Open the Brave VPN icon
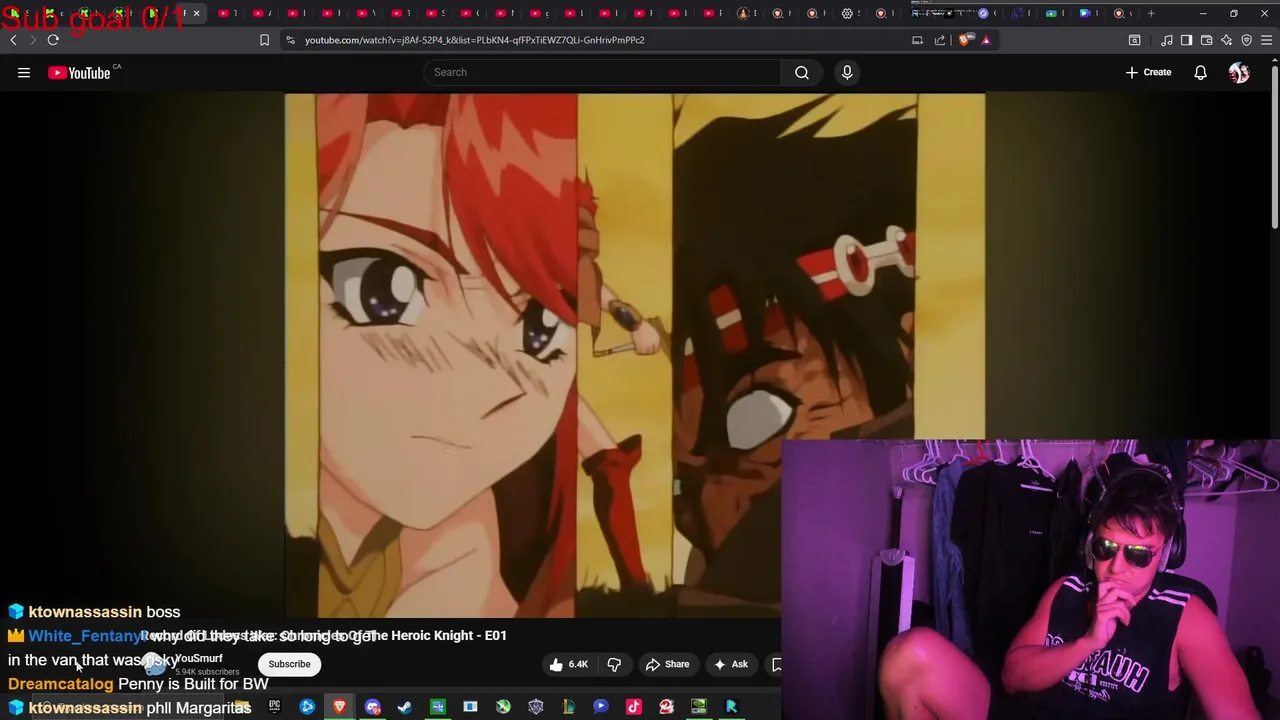The width and height of the screenshot is (1280, 720). [x=1246, y=40]
